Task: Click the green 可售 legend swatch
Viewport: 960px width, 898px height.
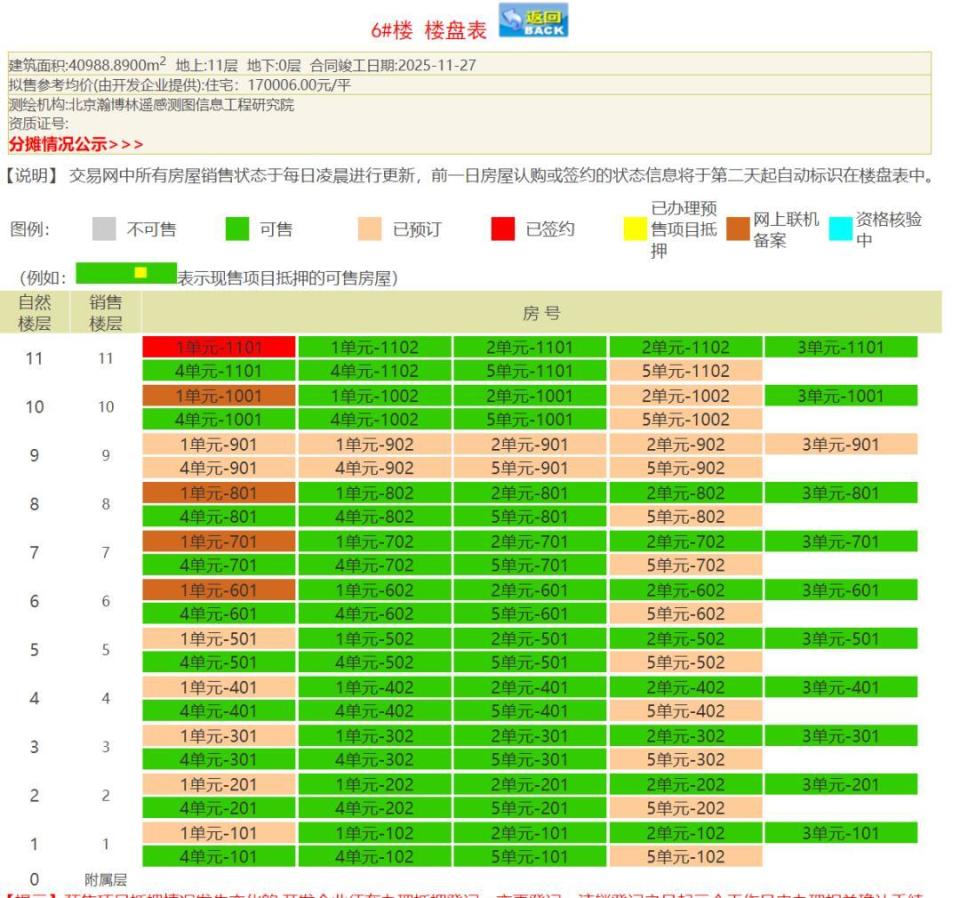Action: point(236,230)
